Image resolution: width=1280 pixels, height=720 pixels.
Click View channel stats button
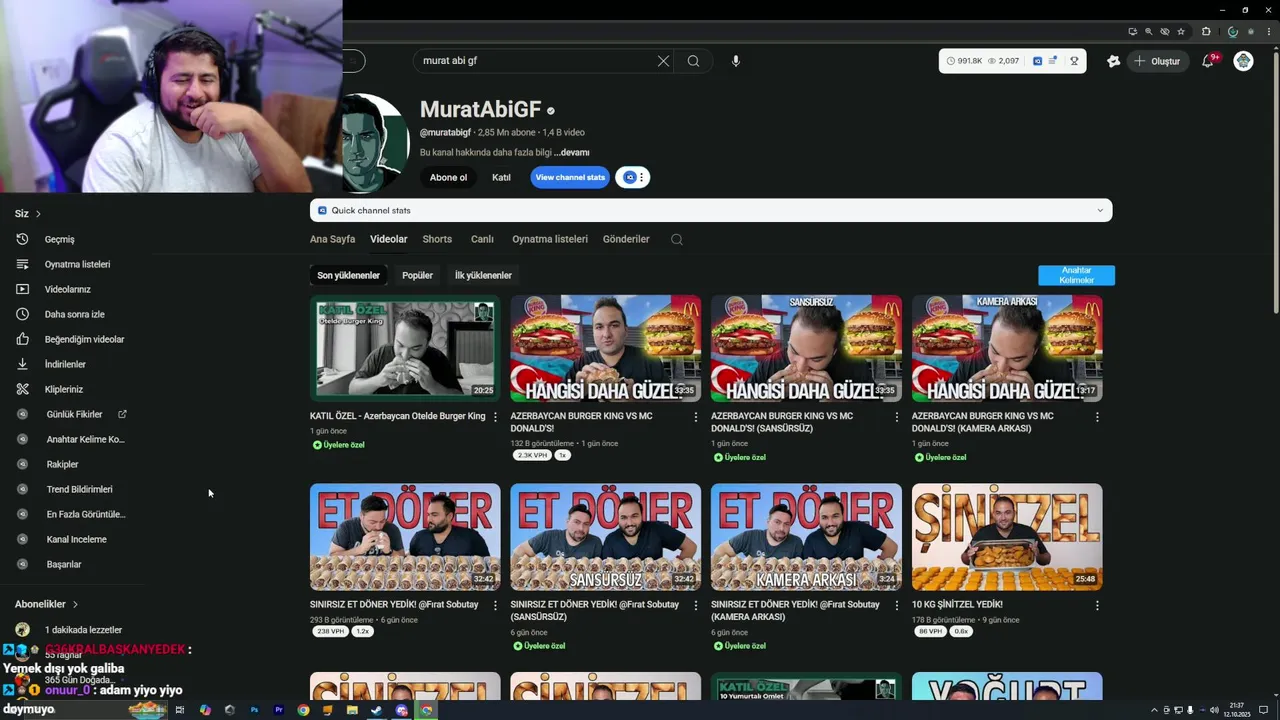(x=570, y=177)
